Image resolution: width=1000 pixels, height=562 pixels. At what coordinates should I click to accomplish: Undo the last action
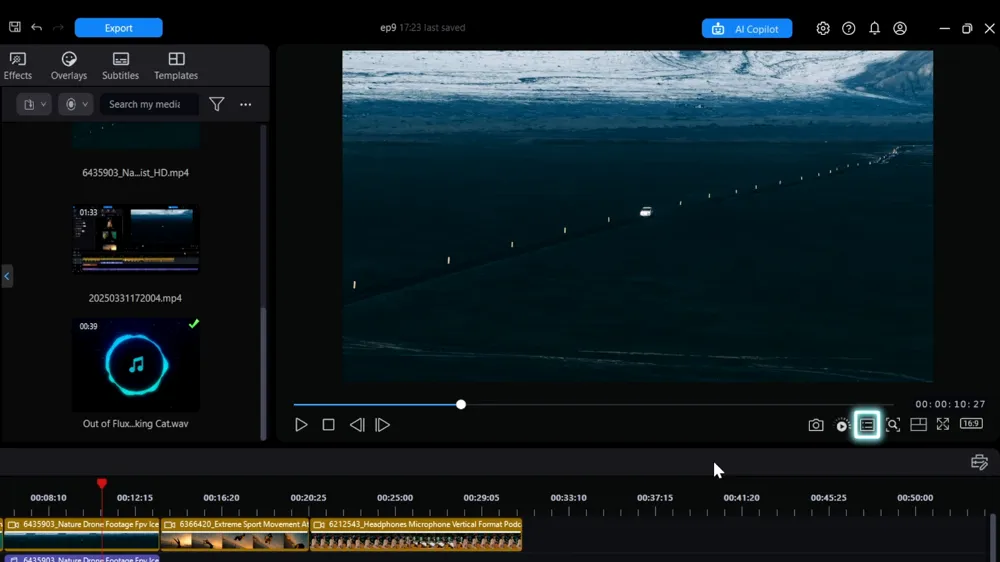36,27
